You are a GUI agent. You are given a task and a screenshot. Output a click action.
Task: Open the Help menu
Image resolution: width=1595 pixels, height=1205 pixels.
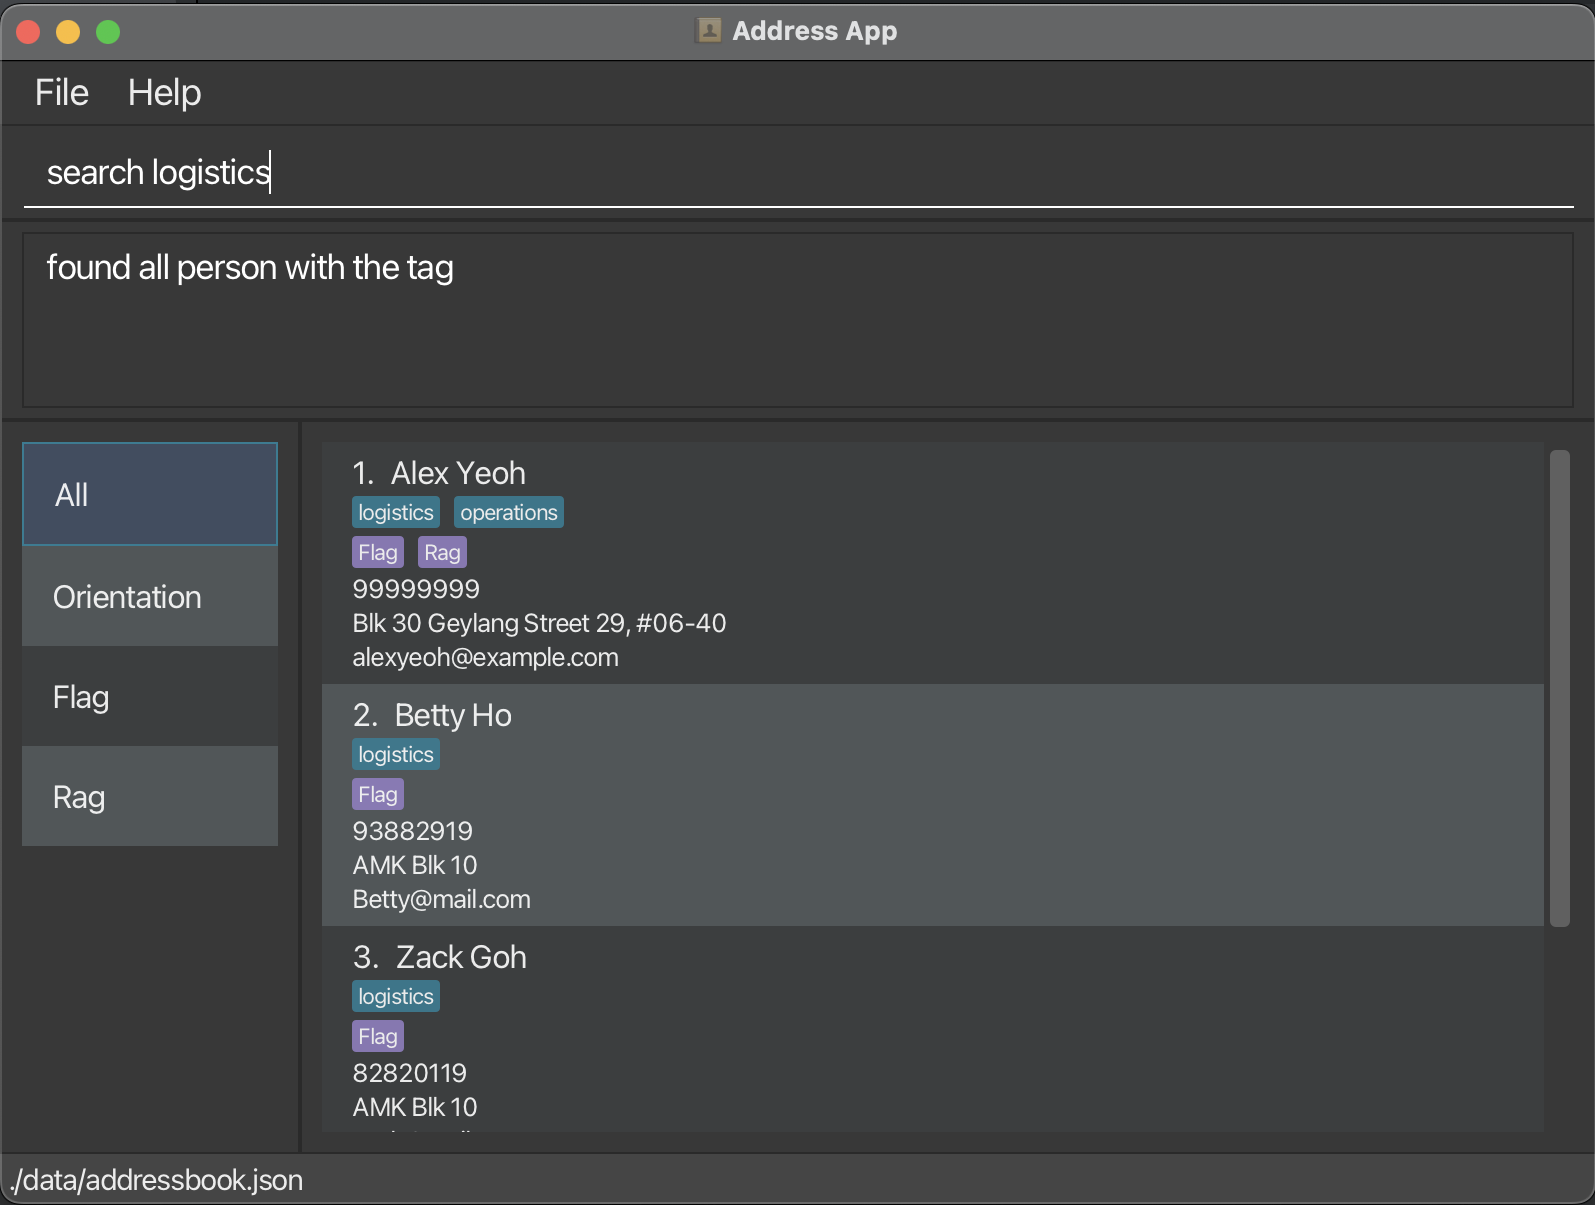pos(164,93)
